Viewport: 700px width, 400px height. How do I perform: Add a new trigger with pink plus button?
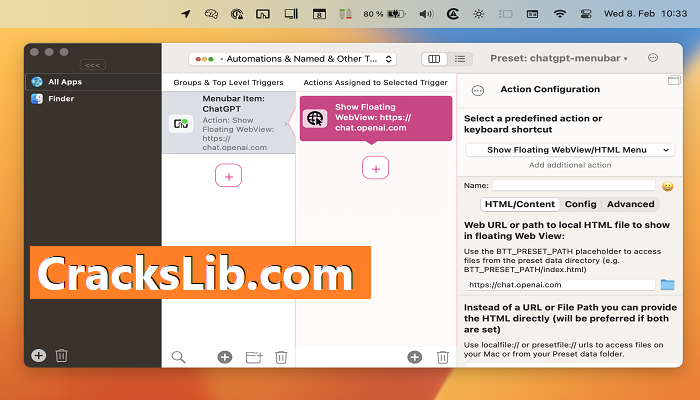tap(229, 175)
